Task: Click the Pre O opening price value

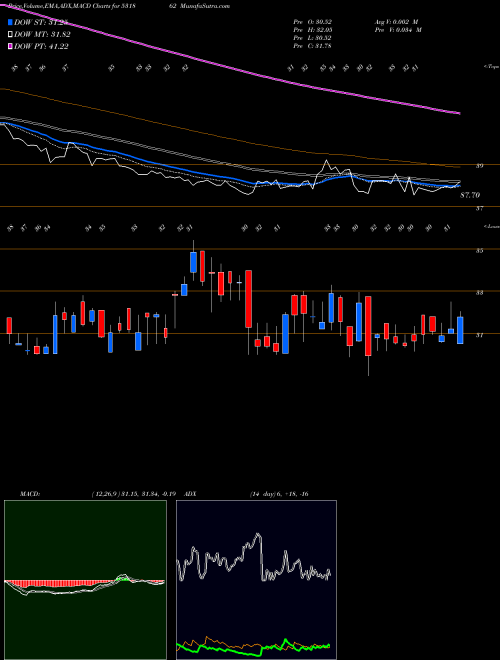Action: pyautogui.click(x=322, y=21)
